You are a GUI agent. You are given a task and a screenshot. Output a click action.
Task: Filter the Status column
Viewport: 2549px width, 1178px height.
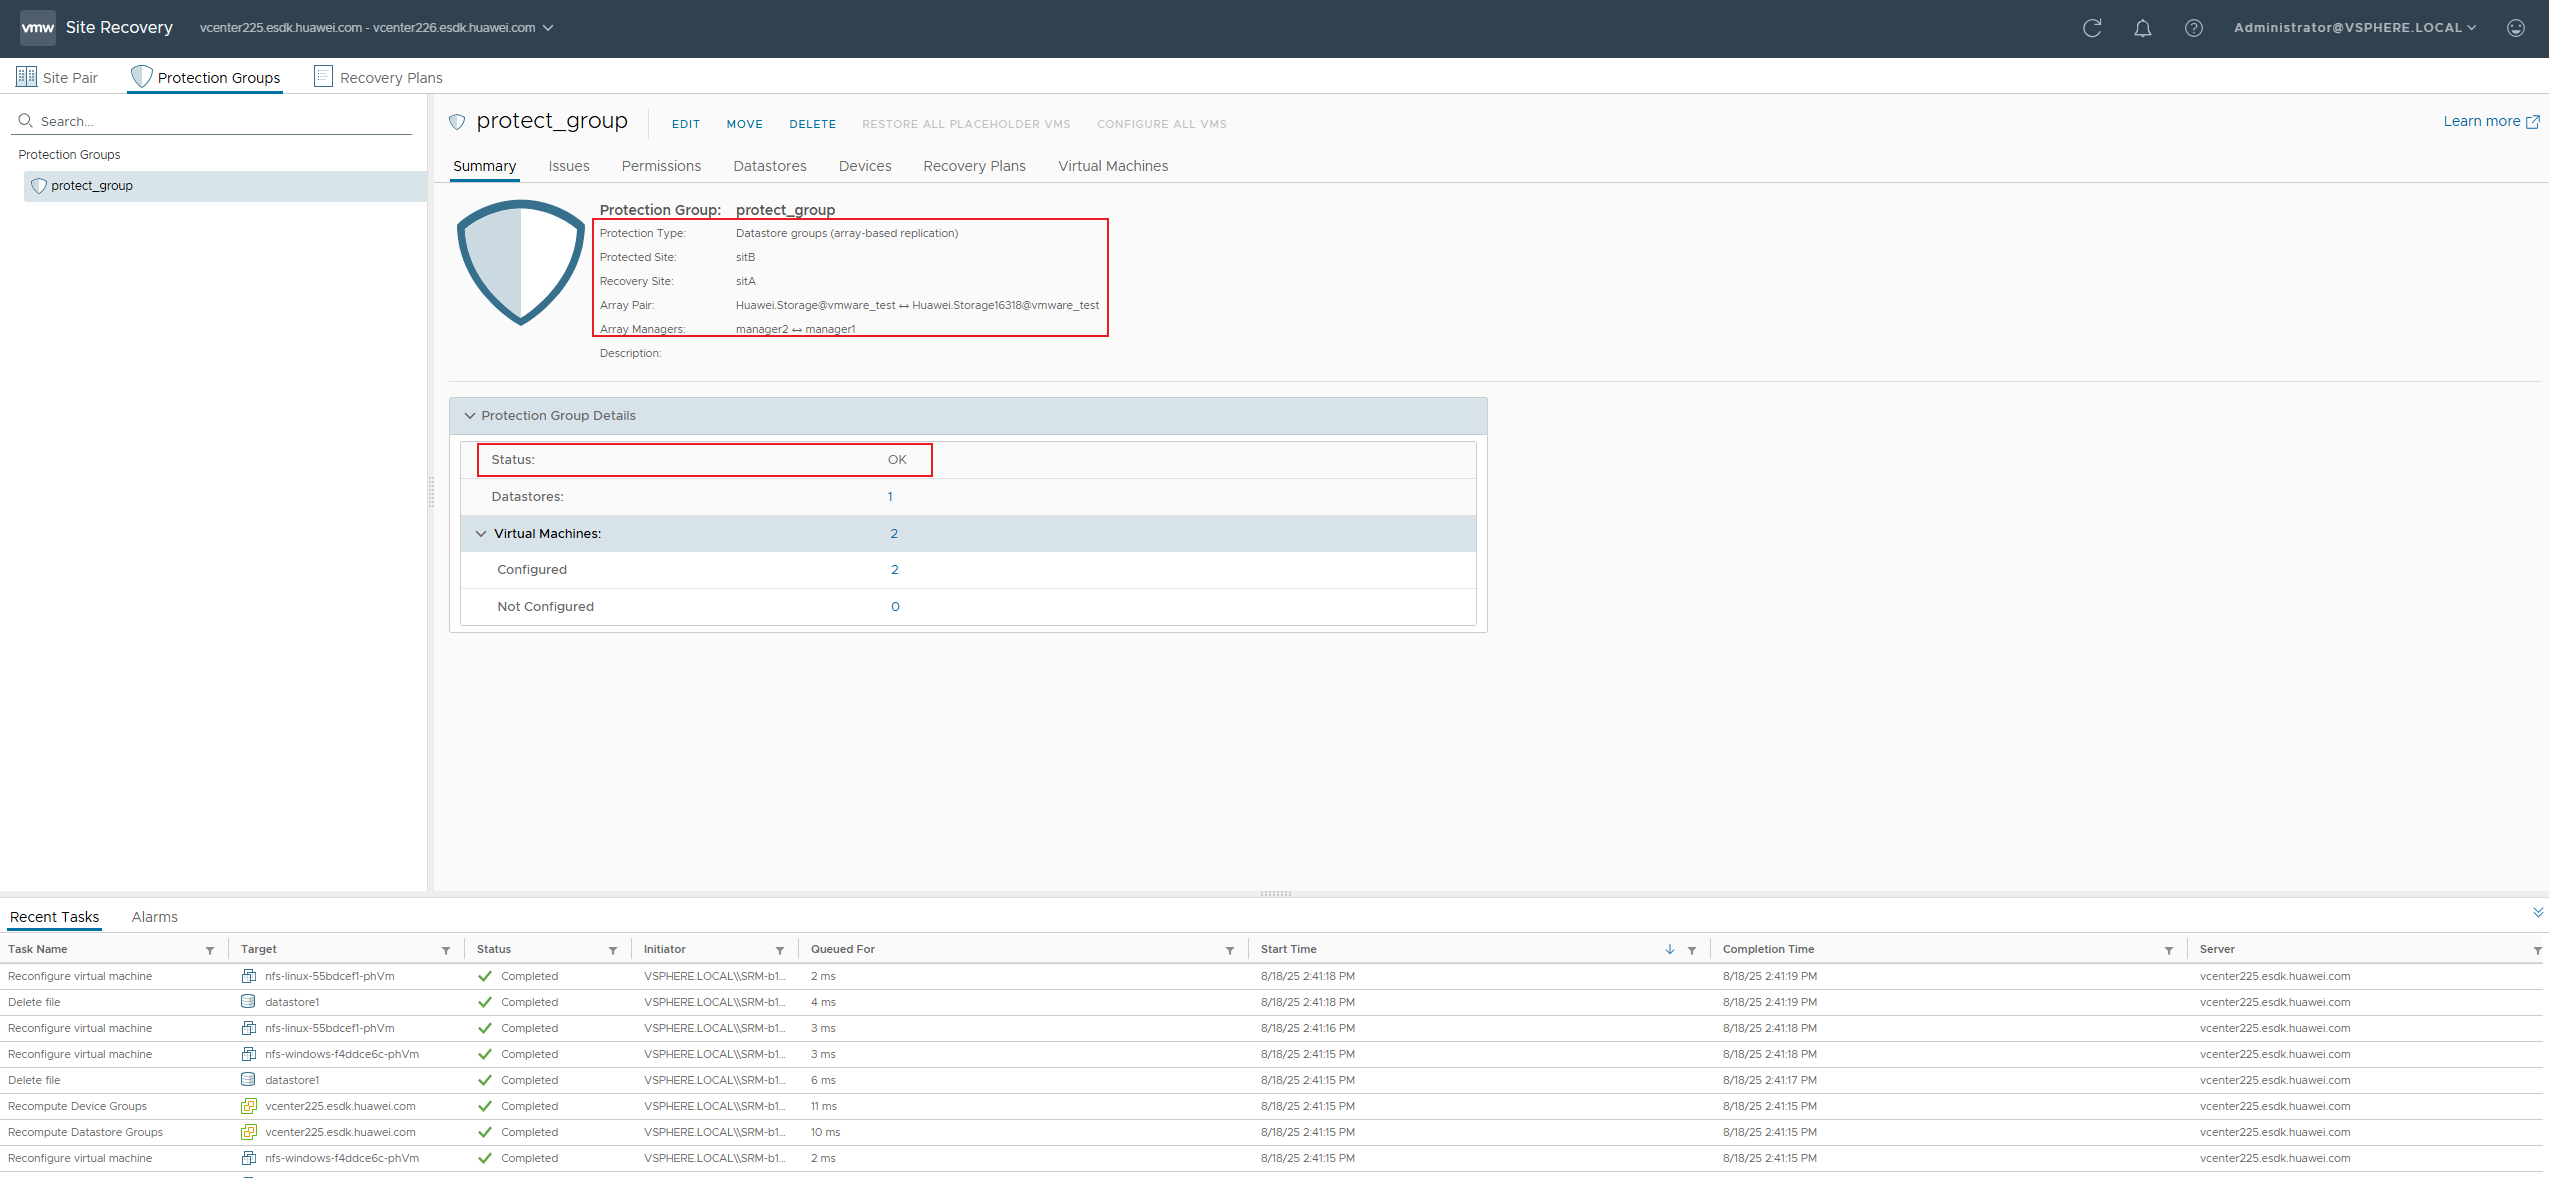[613, 950]
